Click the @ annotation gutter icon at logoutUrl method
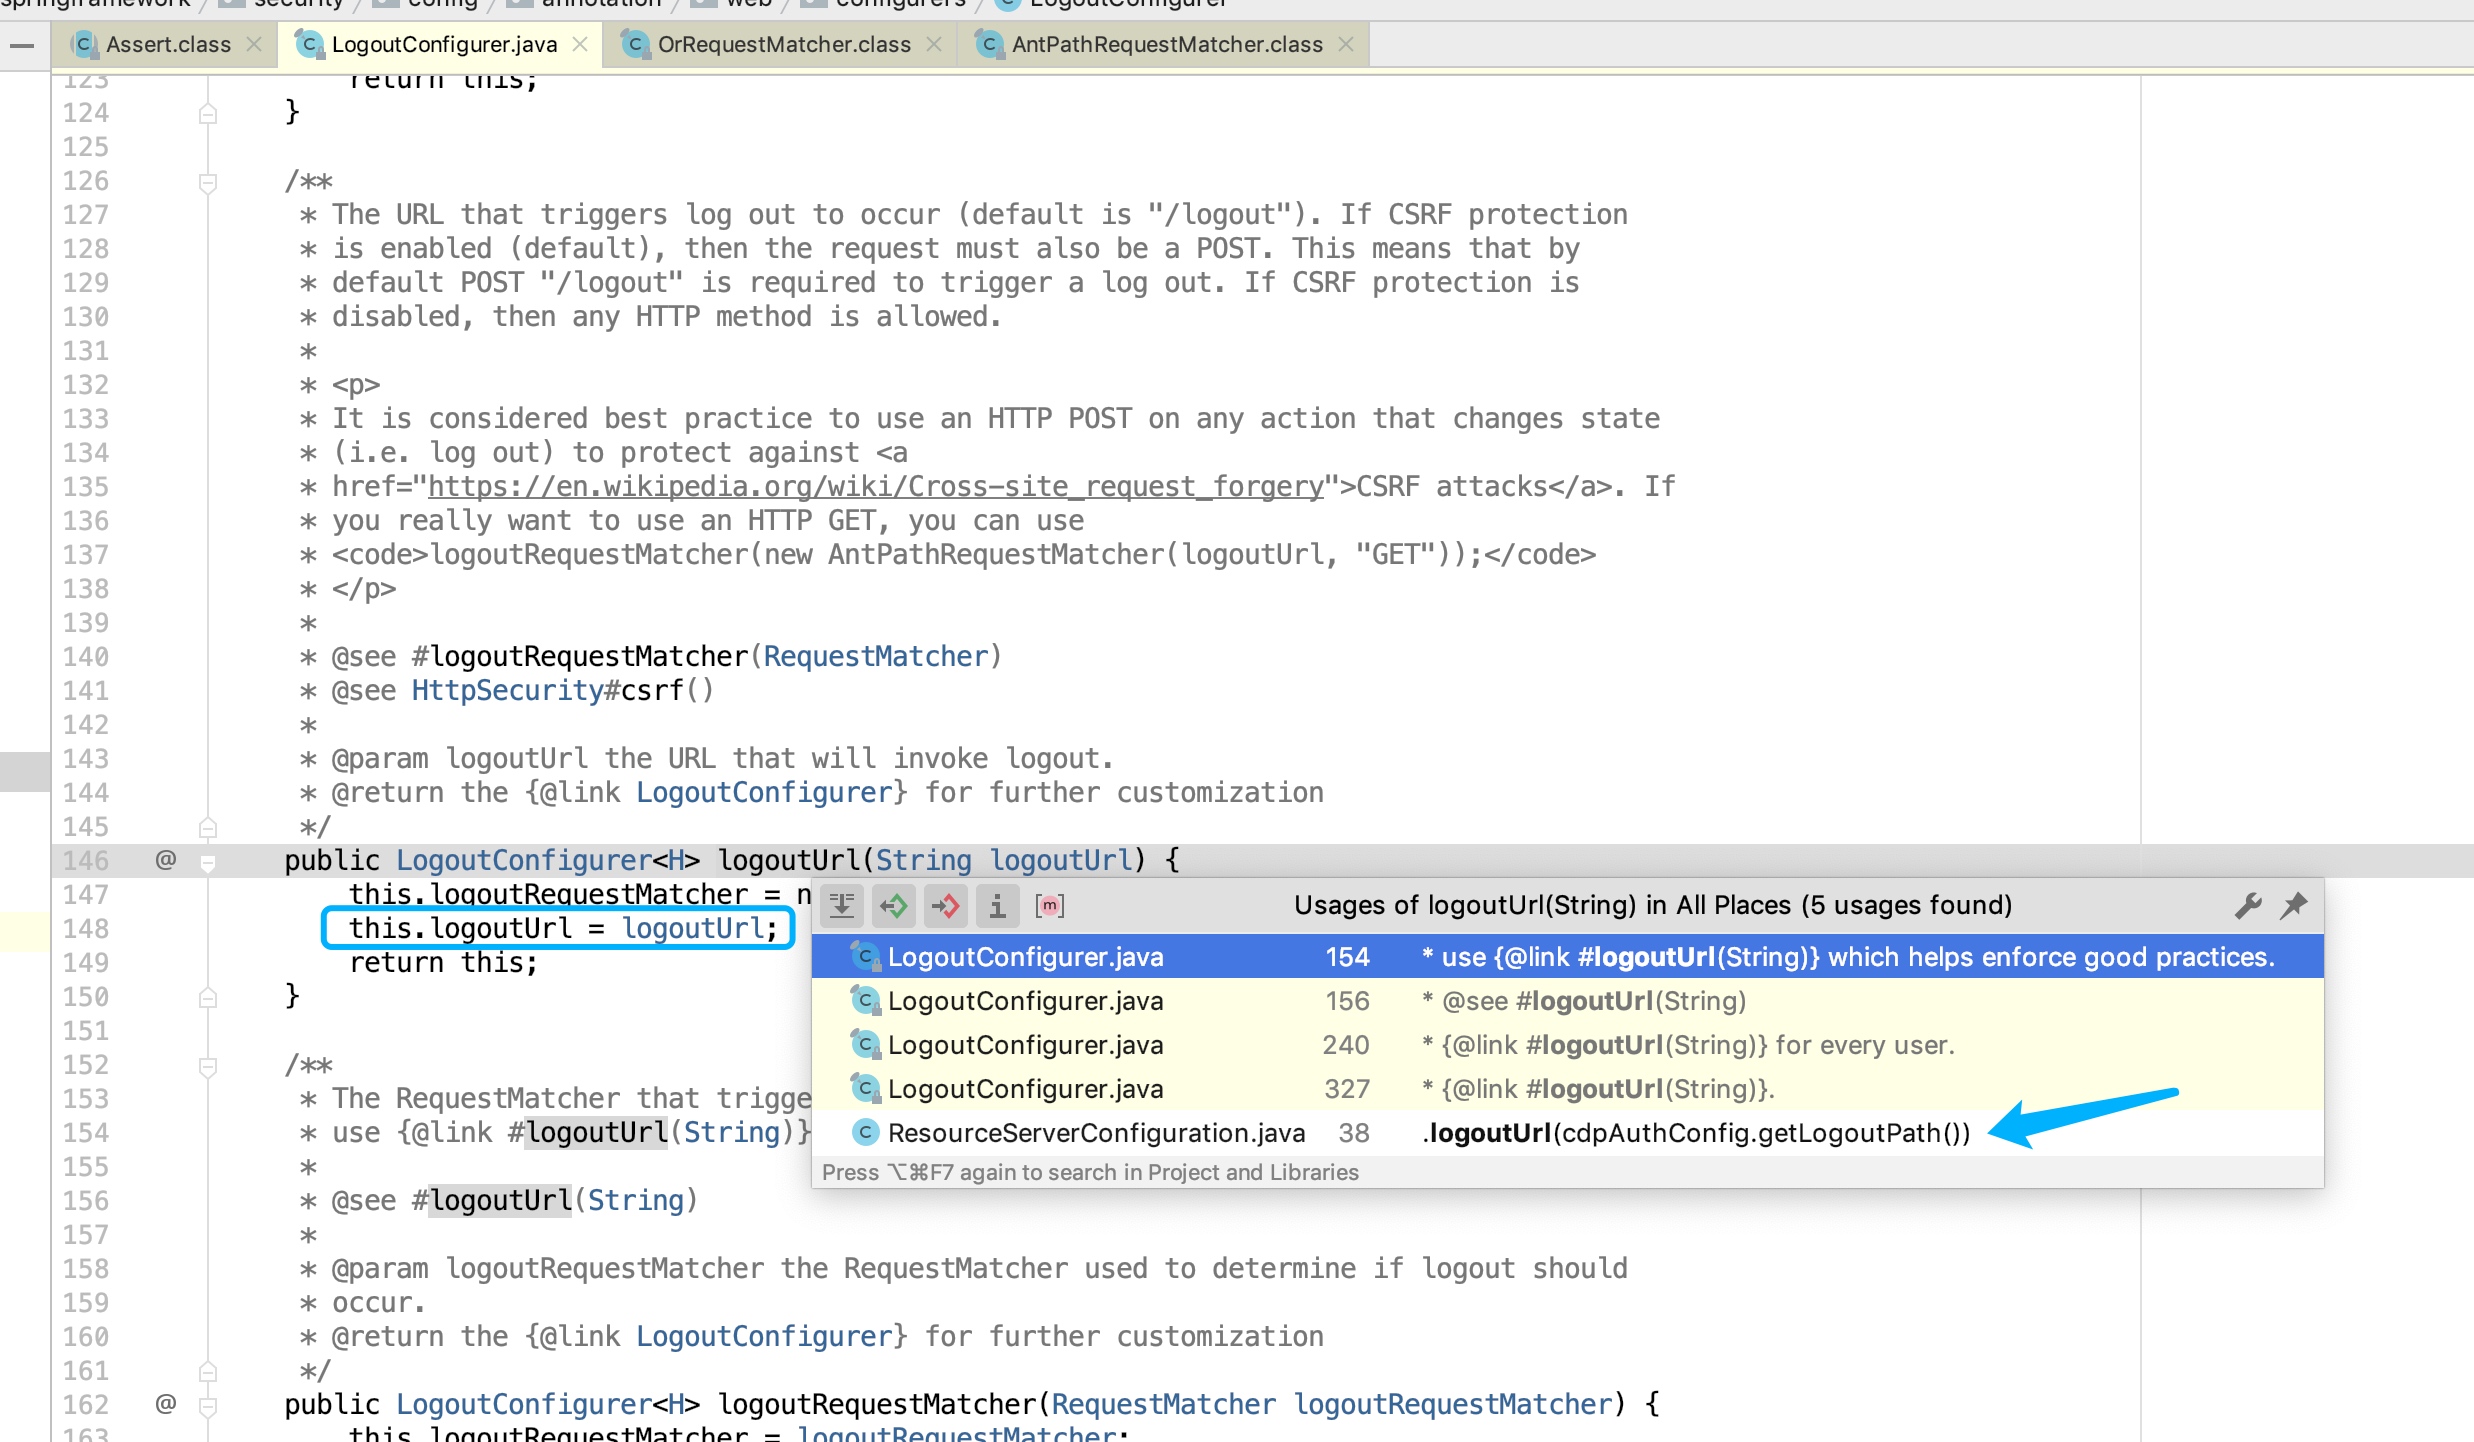Image resolution: width=2474 pixels, height=1442 pixels. 165,860
